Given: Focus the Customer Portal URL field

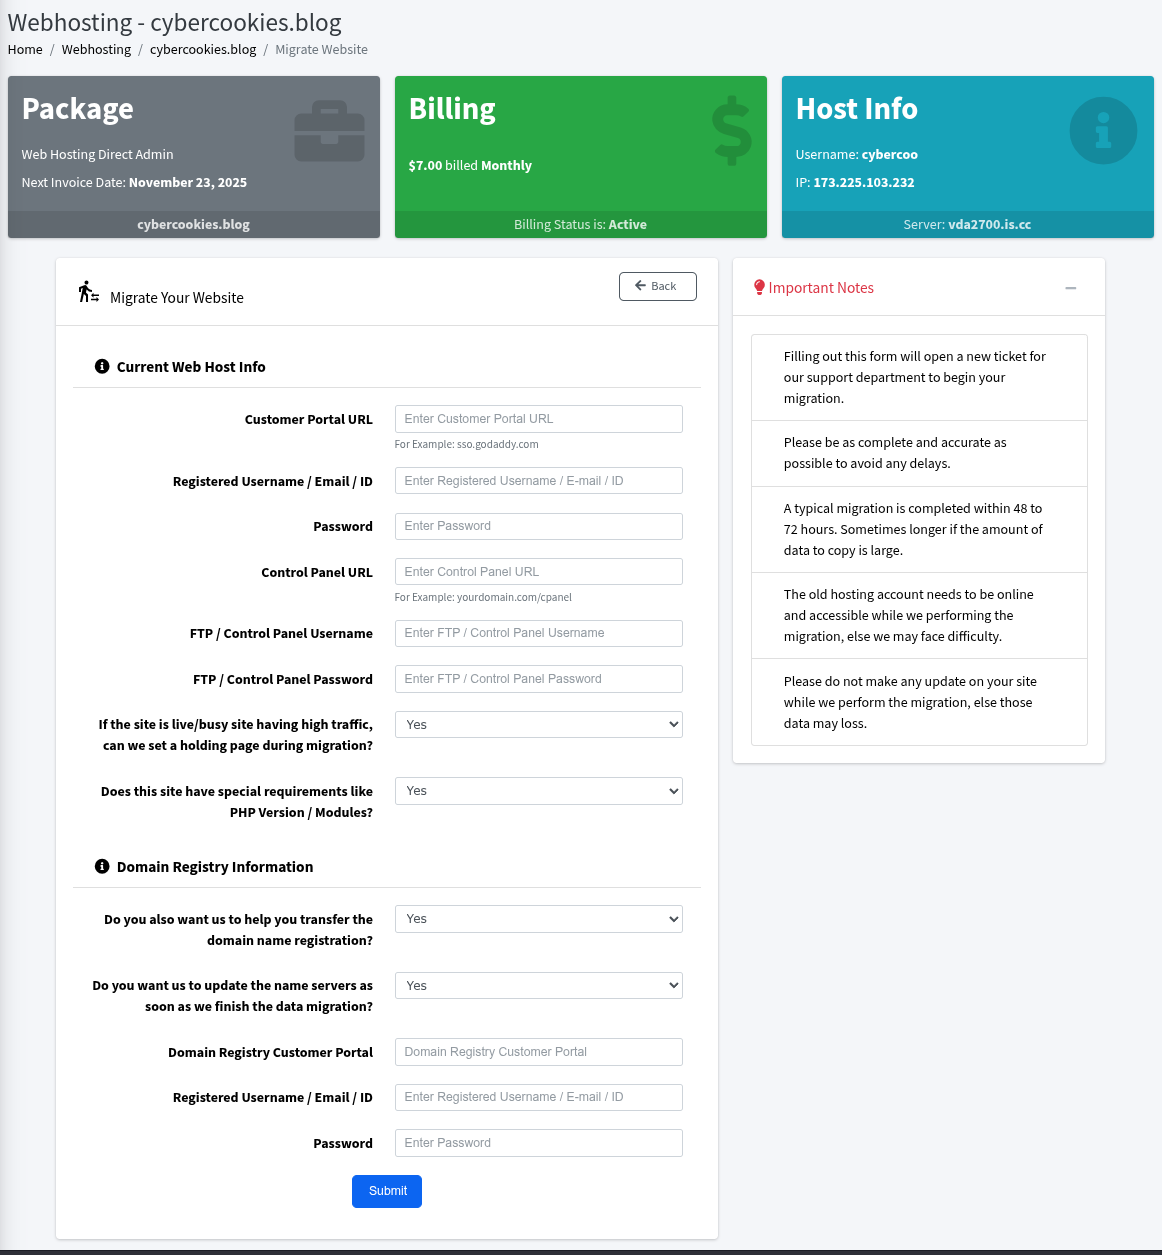Looking at the screenshot, I should click(538, 419).
